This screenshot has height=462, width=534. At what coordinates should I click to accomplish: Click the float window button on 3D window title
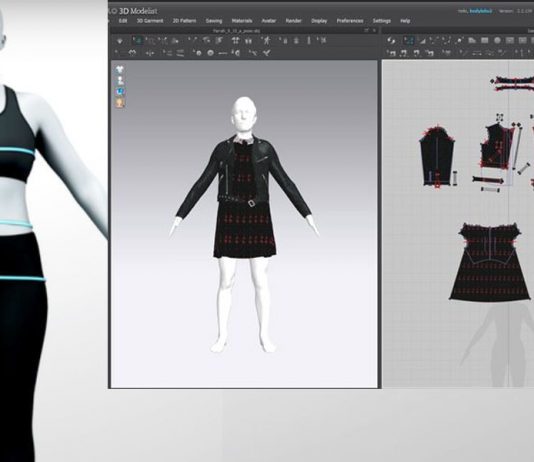366,30
